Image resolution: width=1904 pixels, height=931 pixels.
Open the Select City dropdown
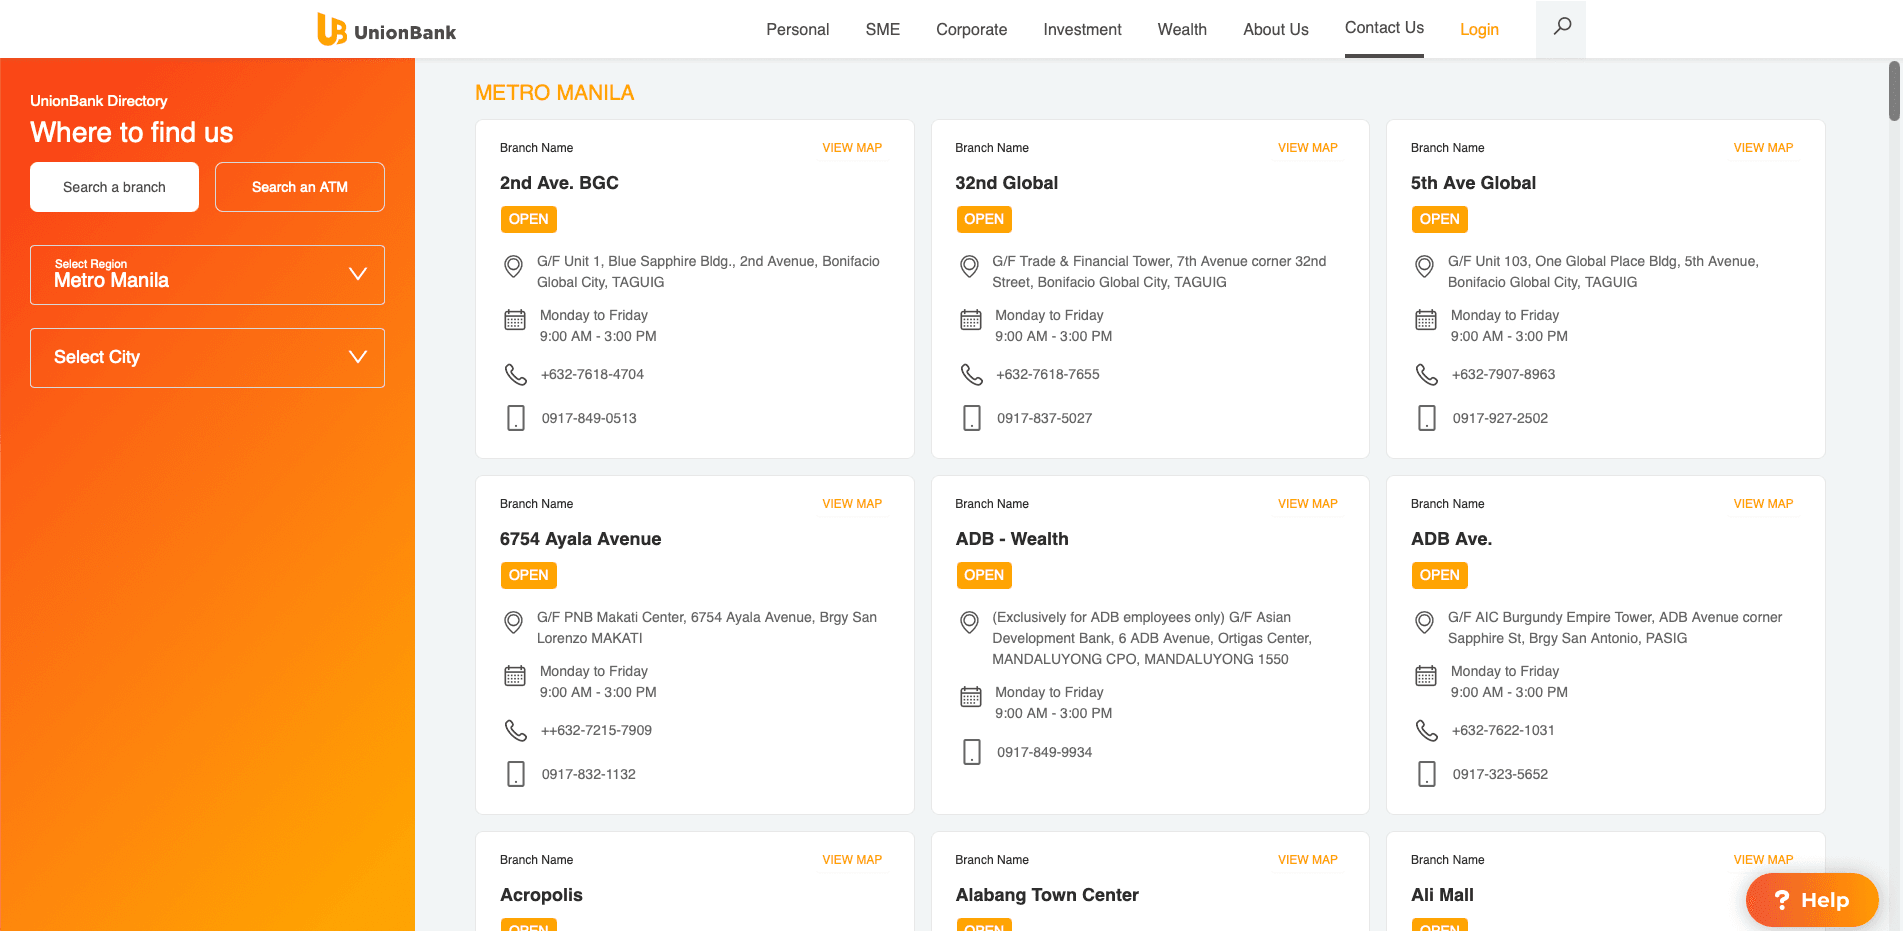(x=207, y=358)
